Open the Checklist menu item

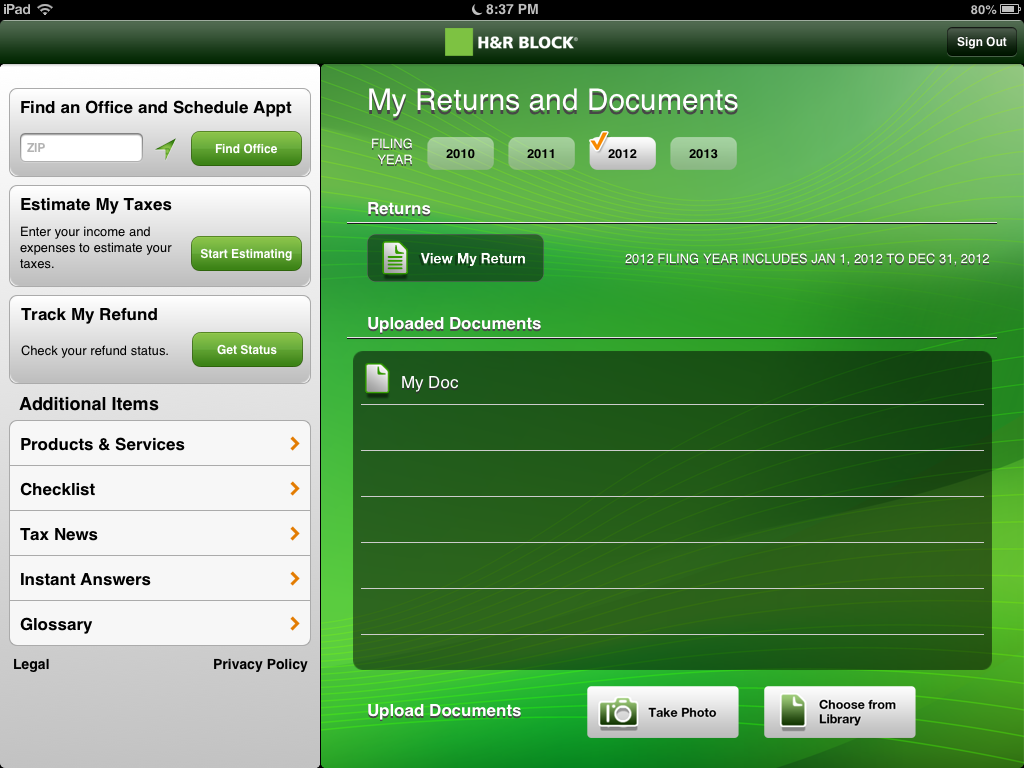pos(160,488)
